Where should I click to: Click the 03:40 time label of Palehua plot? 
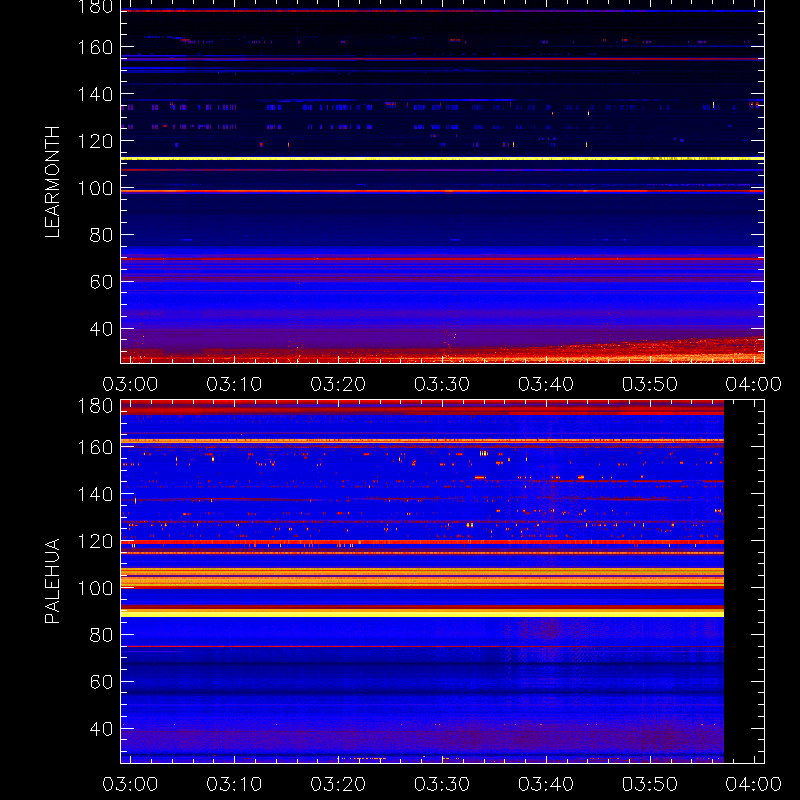click(x=546, y=784)
